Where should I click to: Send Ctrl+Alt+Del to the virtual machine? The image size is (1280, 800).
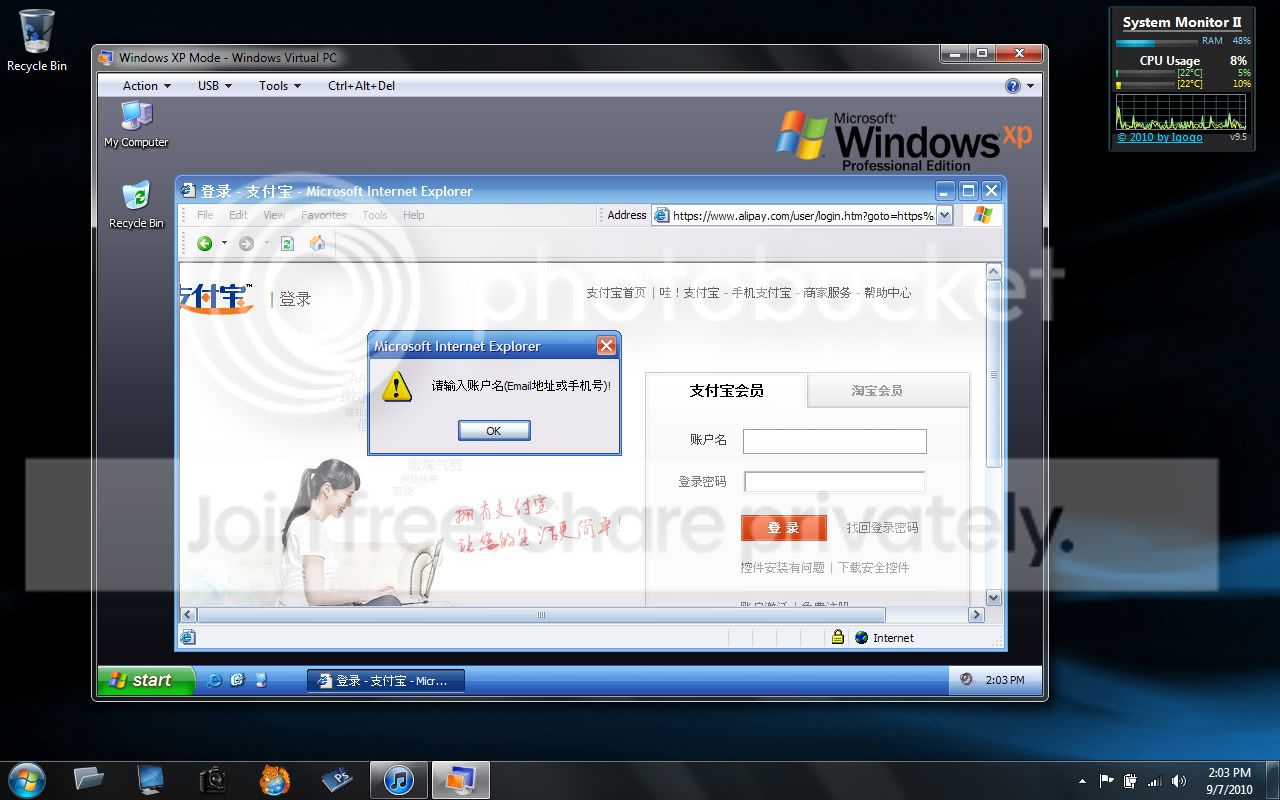[x=361, y=86]
